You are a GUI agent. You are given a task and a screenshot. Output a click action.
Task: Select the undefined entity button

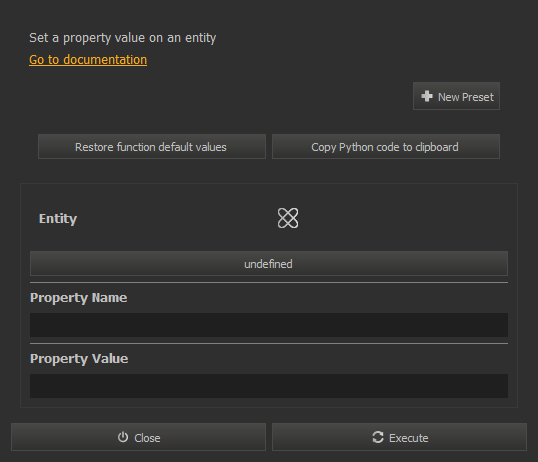tap(269, 264)
